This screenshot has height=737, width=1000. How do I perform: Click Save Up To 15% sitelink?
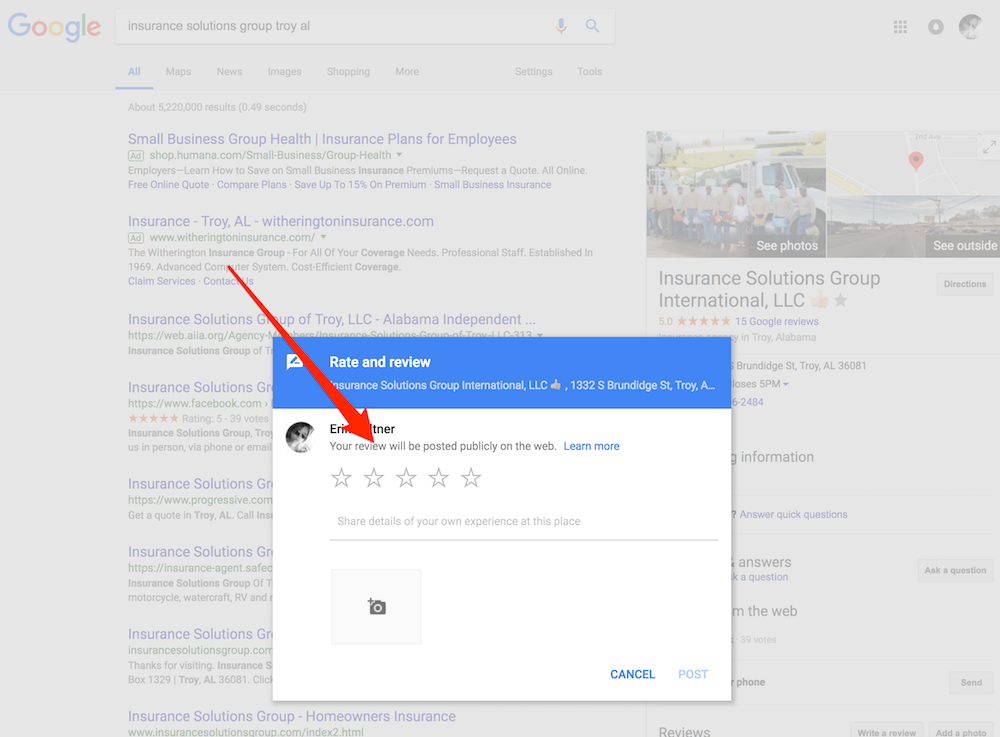(360, 185)
